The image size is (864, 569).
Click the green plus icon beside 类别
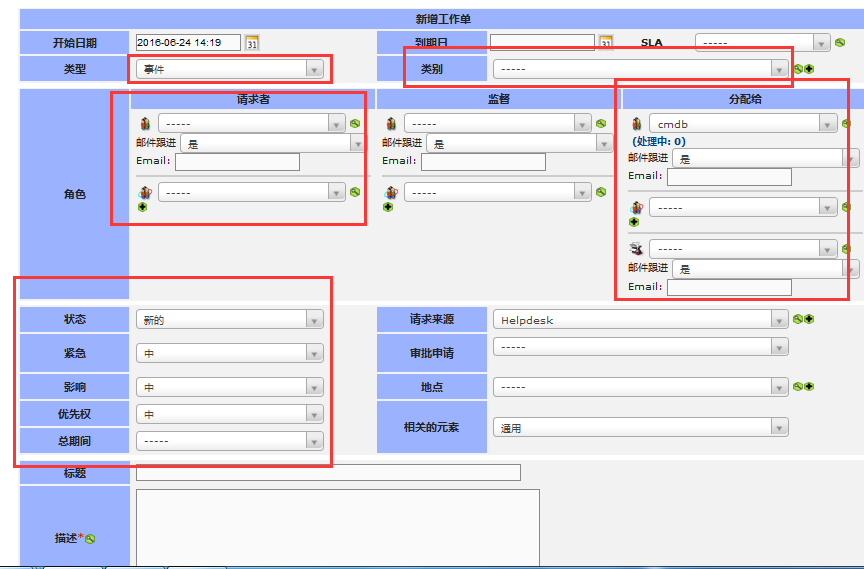(x=809, y=69)
